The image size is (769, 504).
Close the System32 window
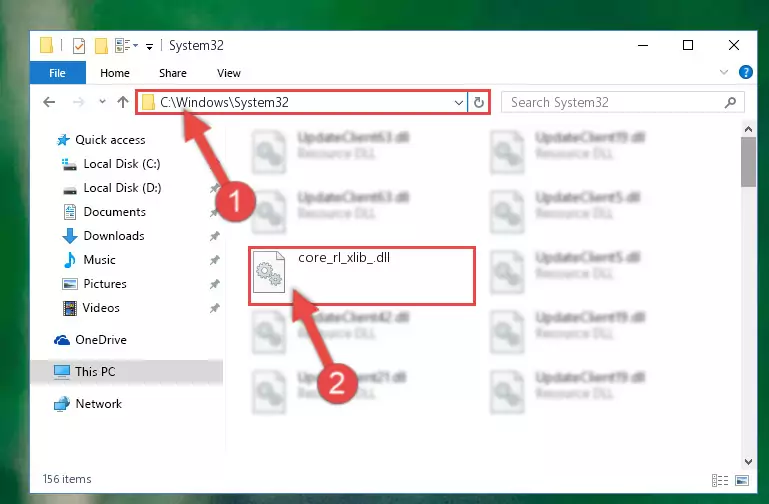point(734,45)
